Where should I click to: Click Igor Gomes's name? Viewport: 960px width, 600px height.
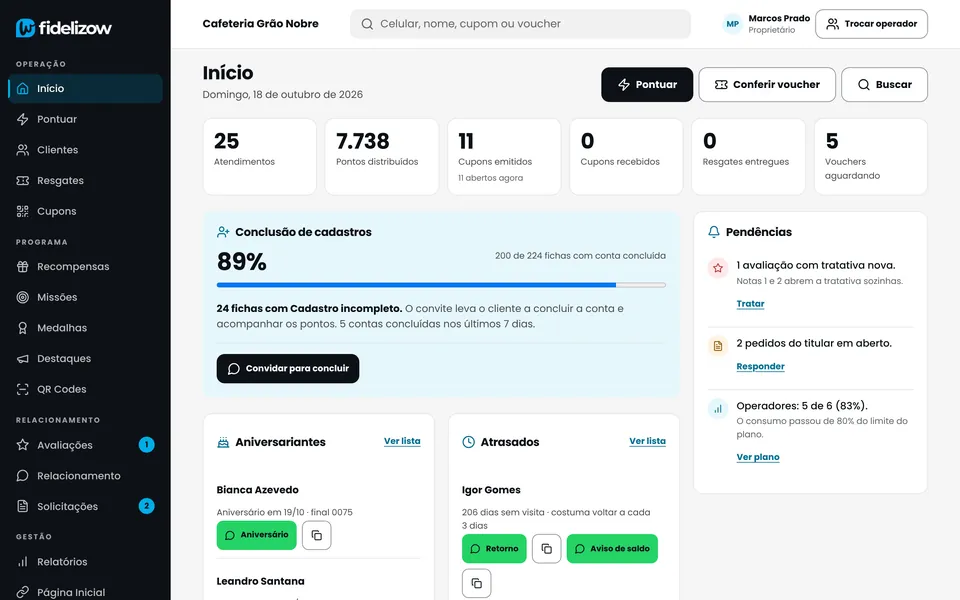coord(491,490)
